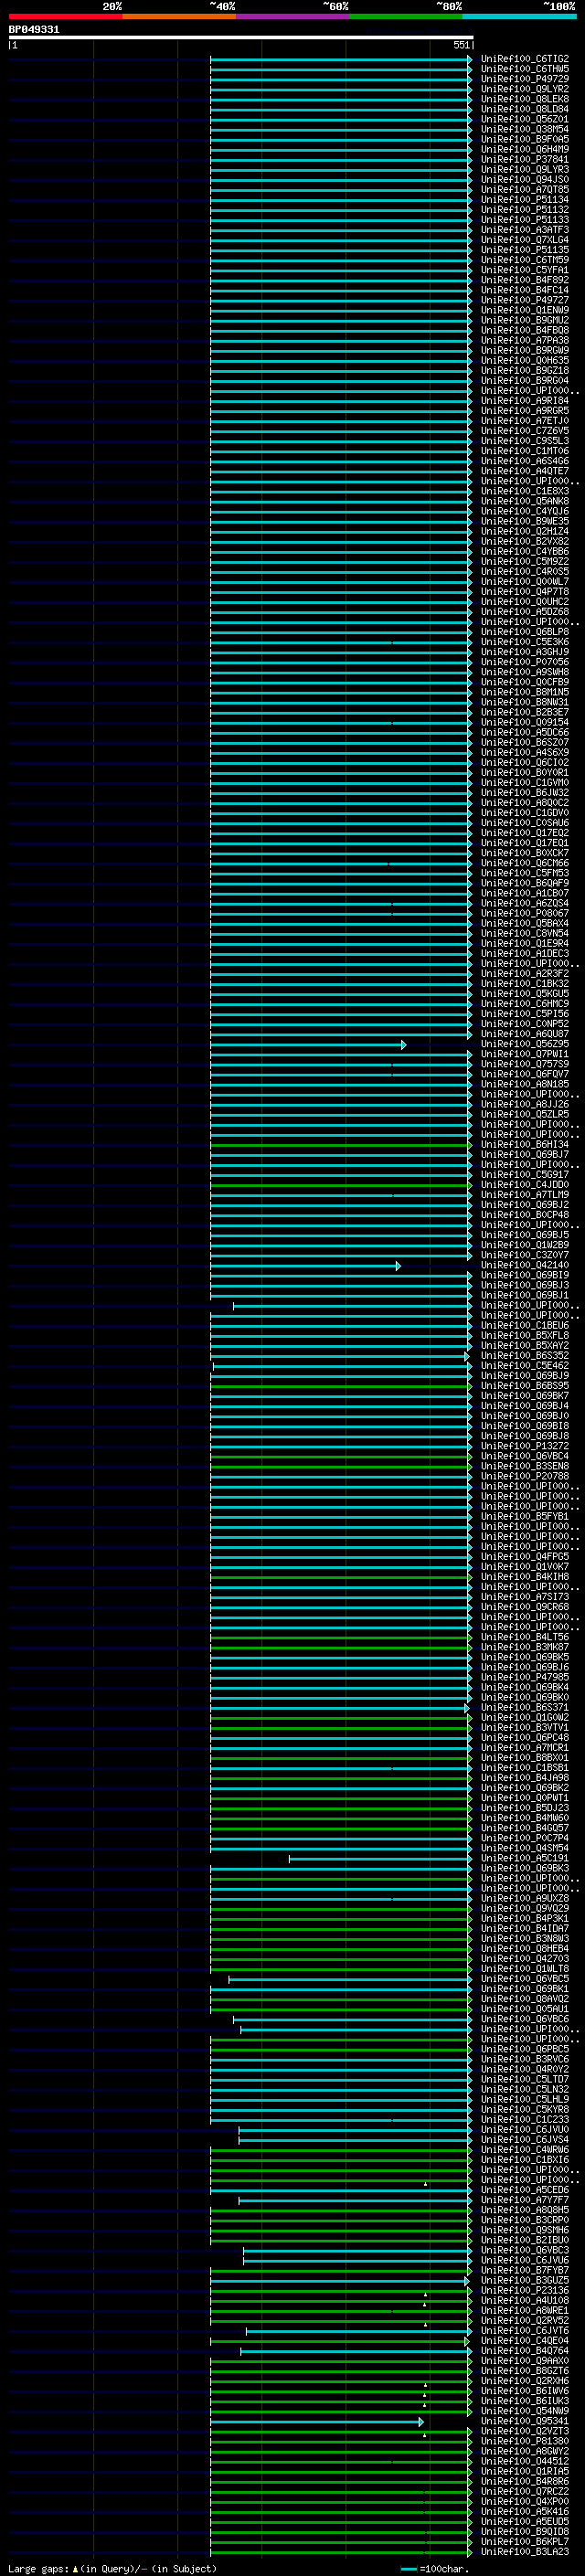The image size is (585, 2576).
Task: Click the query end position 551
Action: point(461,45)
